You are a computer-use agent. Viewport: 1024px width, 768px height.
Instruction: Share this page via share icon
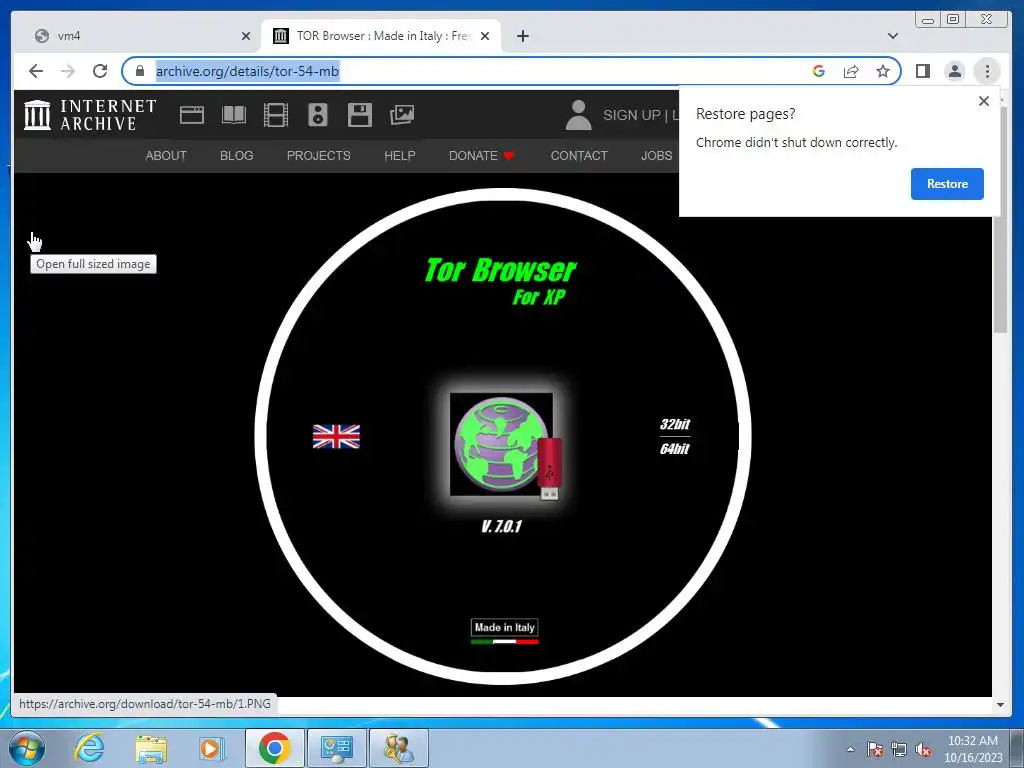[850, 71]
